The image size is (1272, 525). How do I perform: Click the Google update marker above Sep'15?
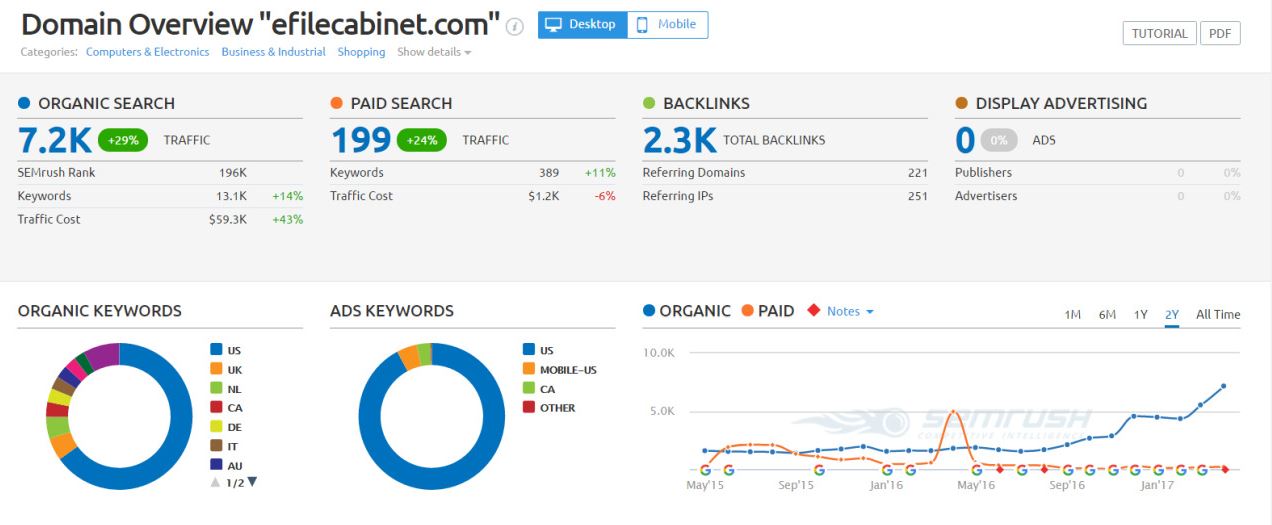[819, 469]
